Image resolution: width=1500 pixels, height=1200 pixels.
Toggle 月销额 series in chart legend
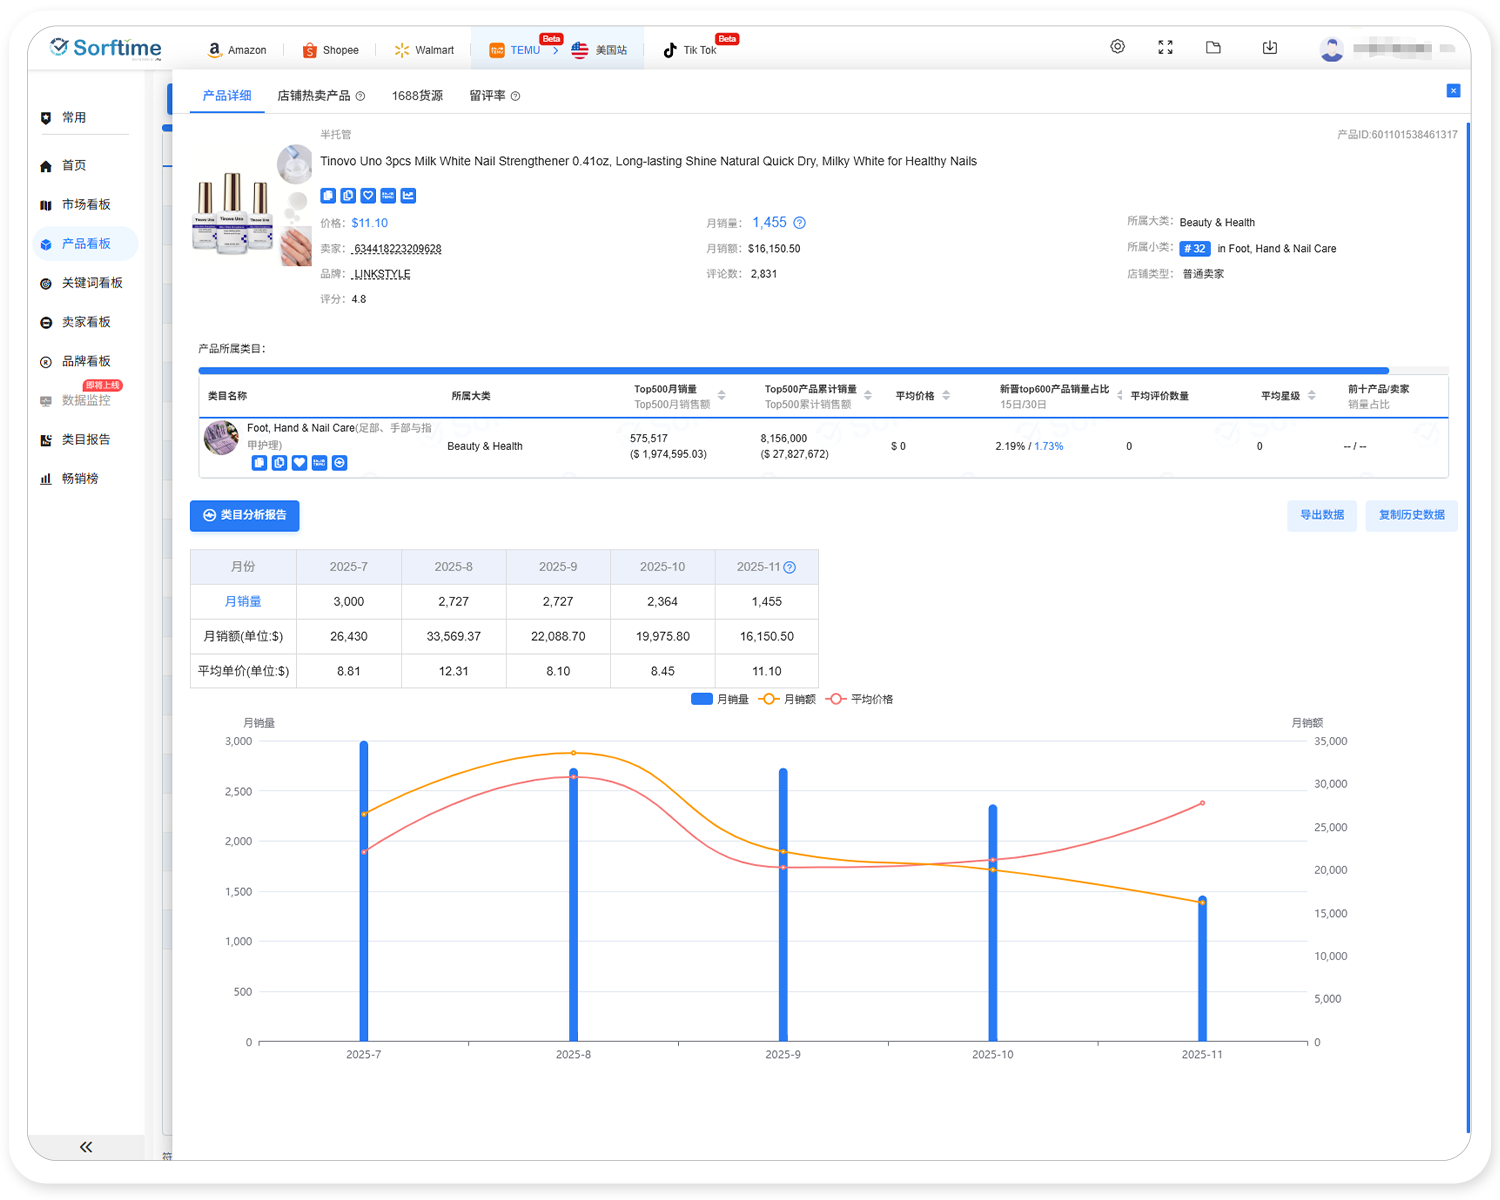(787, 699)
